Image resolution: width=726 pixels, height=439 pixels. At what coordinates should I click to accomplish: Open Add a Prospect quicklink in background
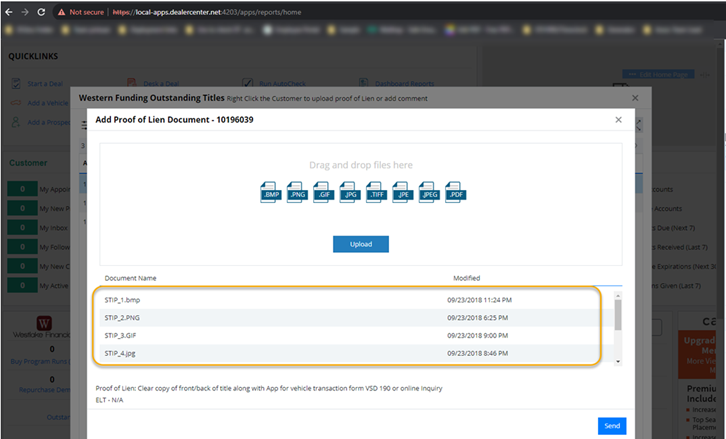tap(49, 122)
